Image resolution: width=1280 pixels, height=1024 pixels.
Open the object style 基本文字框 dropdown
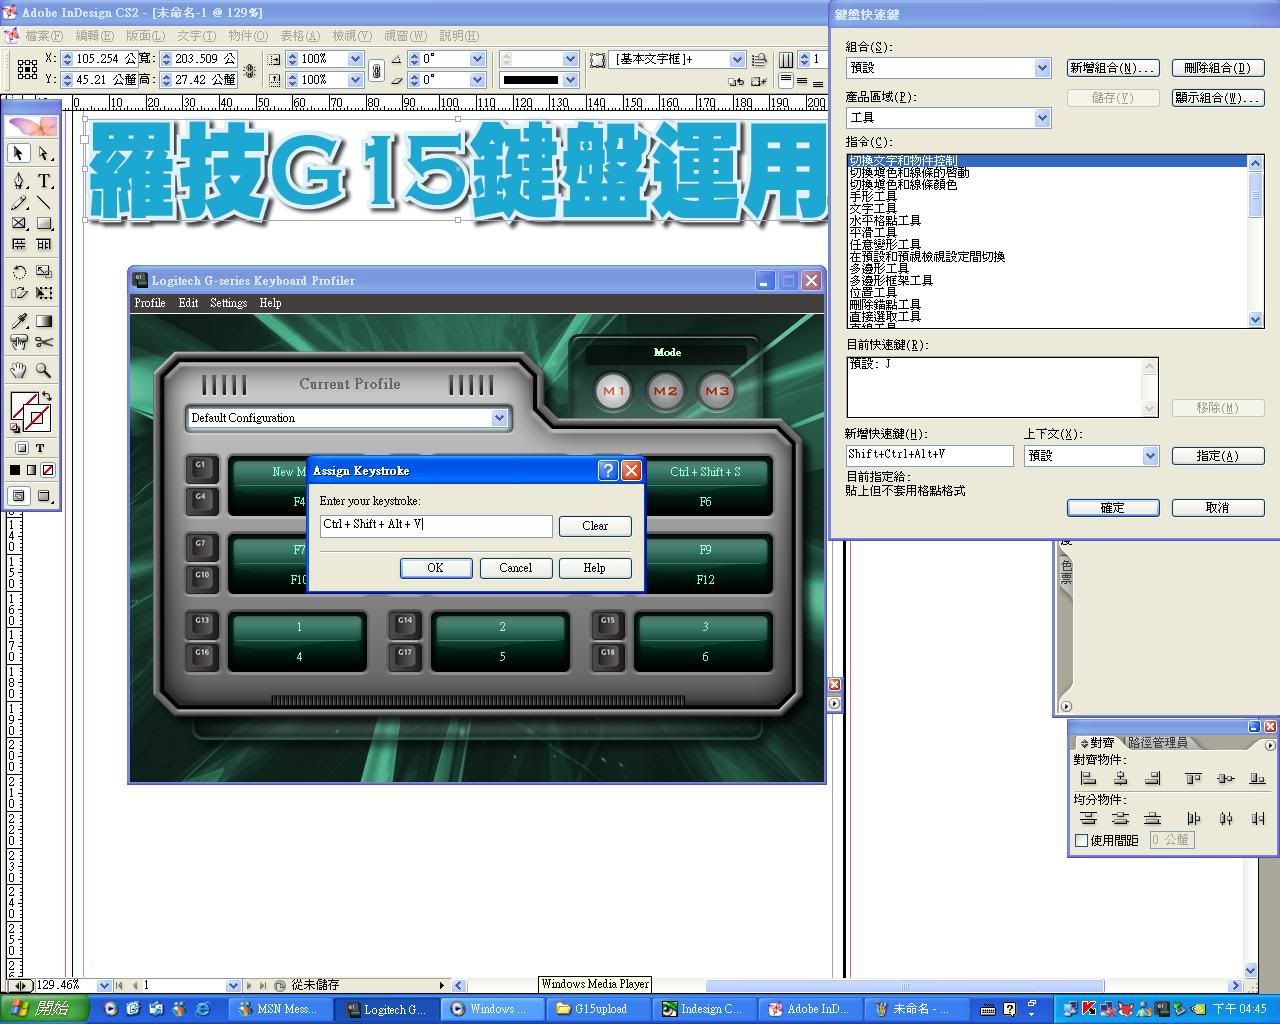pos(737,59)
